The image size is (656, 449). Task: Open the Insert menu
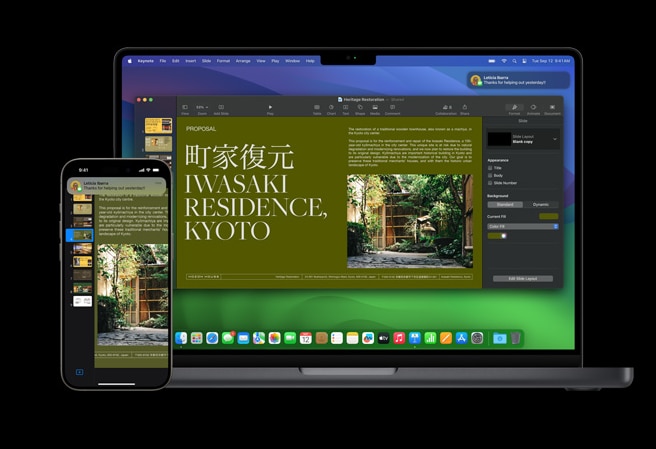point(191,61)
